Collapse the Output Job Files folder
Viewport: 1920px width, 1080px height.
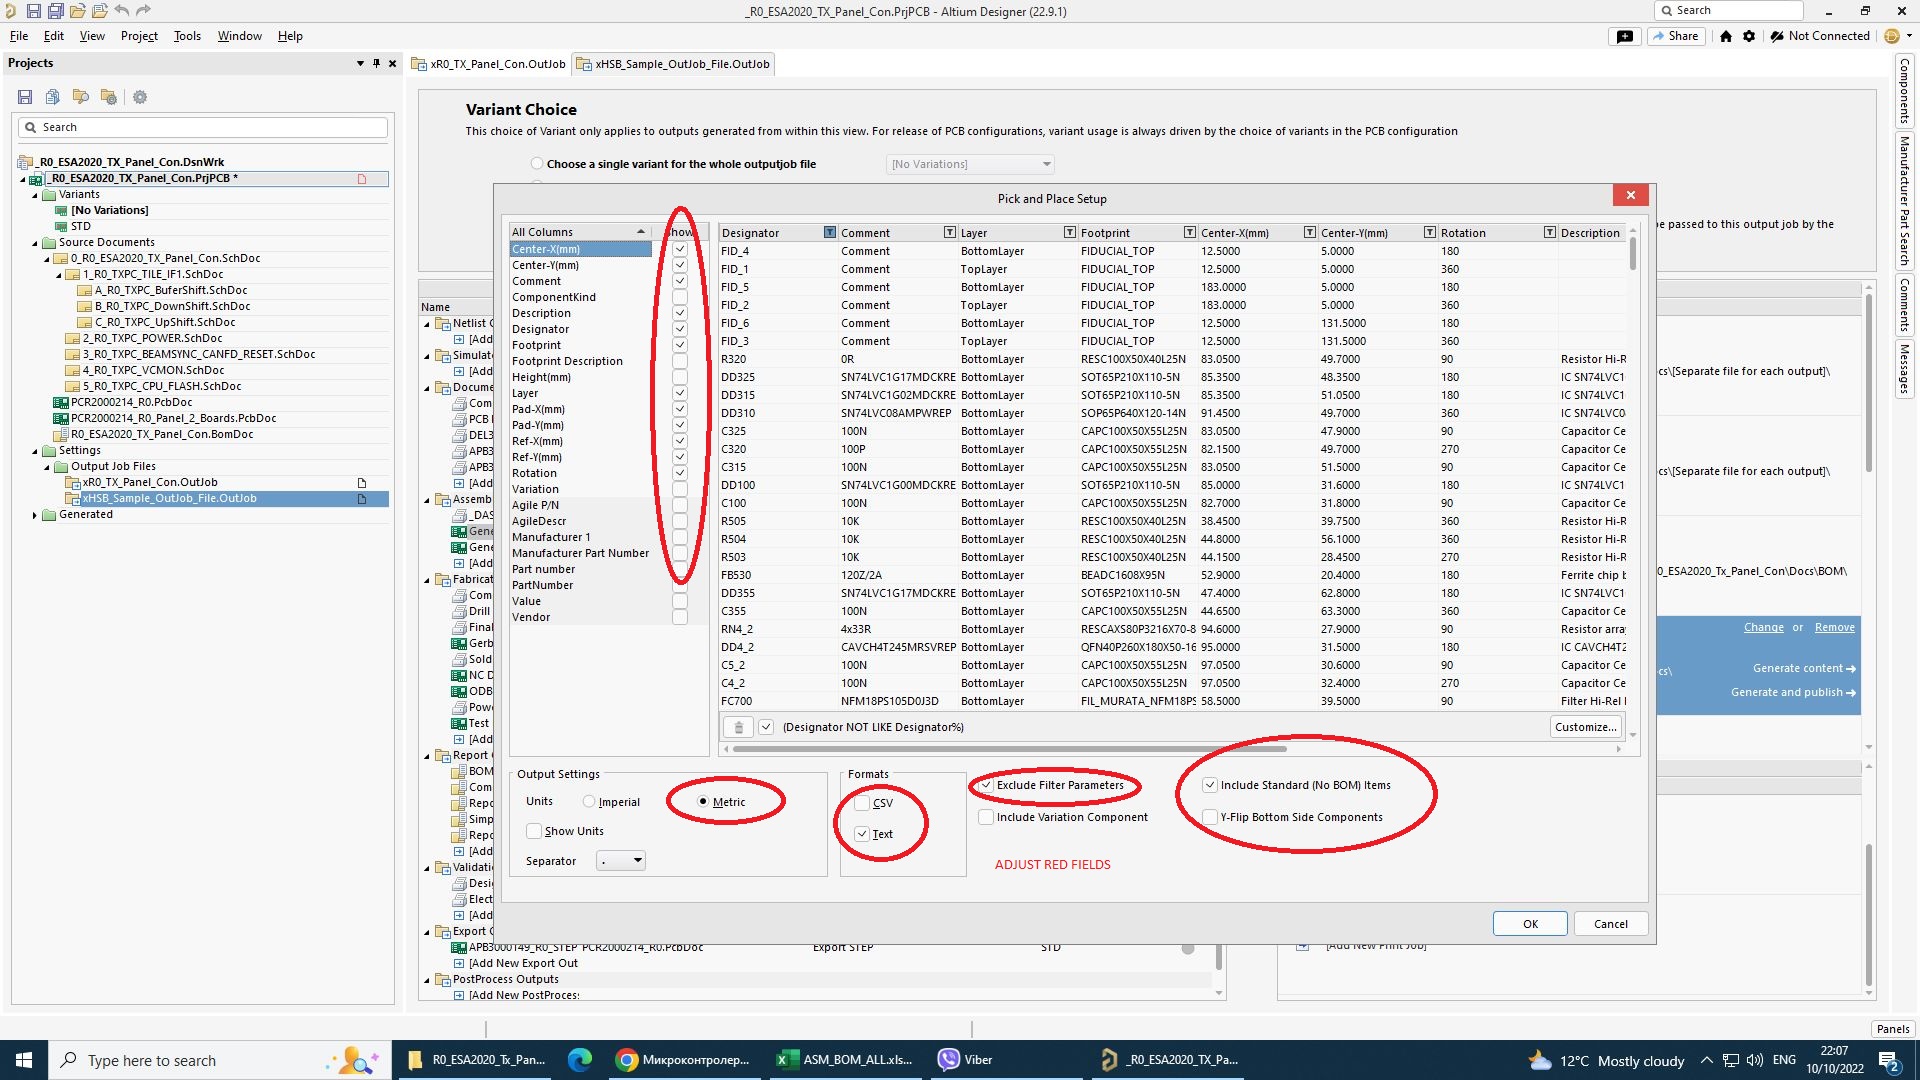(47, 467)
